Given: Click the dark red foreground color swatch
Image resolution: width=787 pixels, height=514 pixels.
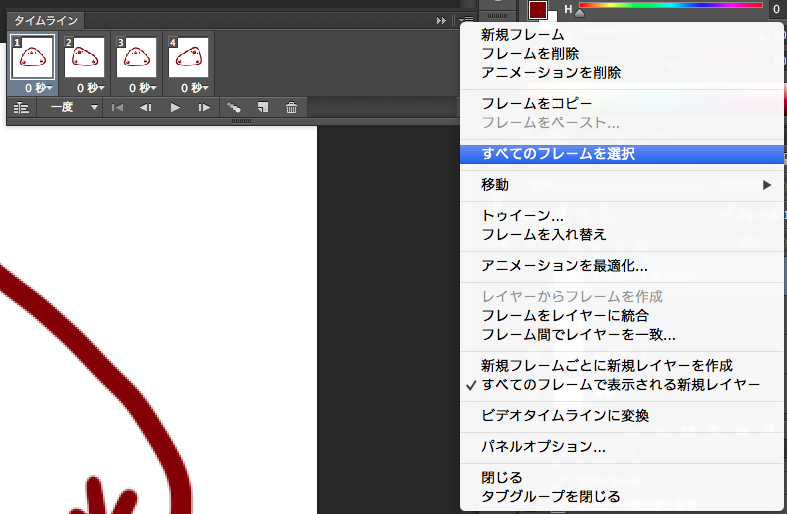Looking at the screenshot, I should (538, 10).
